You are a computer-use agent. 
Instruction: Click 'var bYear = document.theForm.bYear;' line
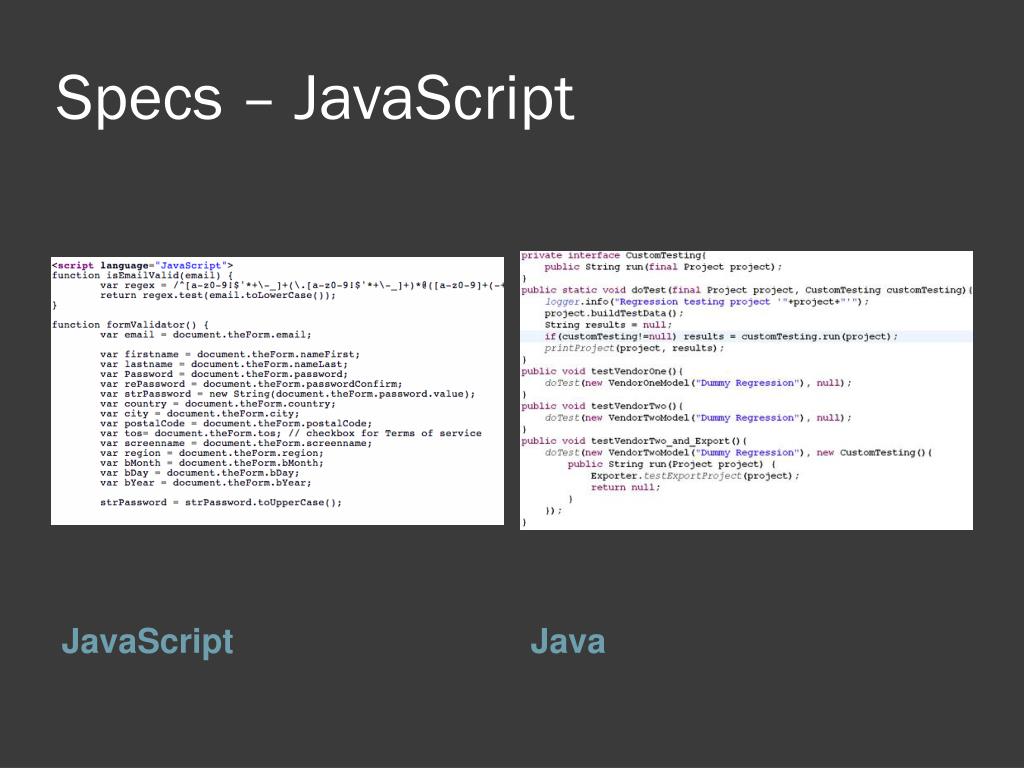206,483
